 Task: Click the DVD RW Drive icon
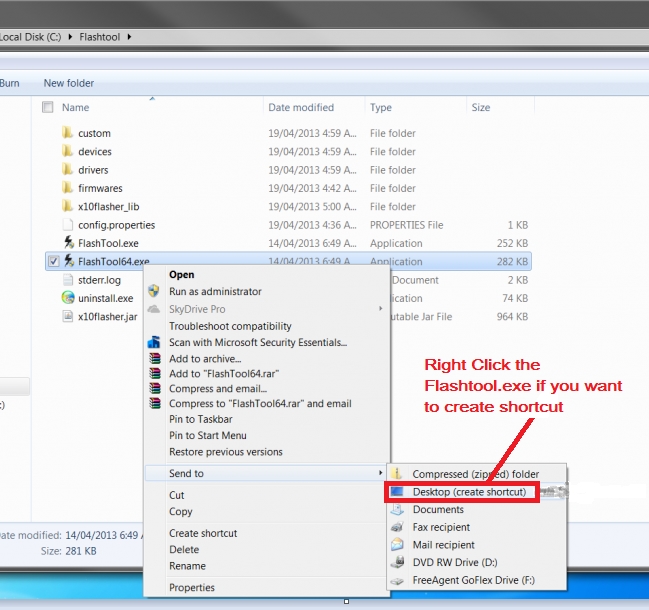pos(397,562)
